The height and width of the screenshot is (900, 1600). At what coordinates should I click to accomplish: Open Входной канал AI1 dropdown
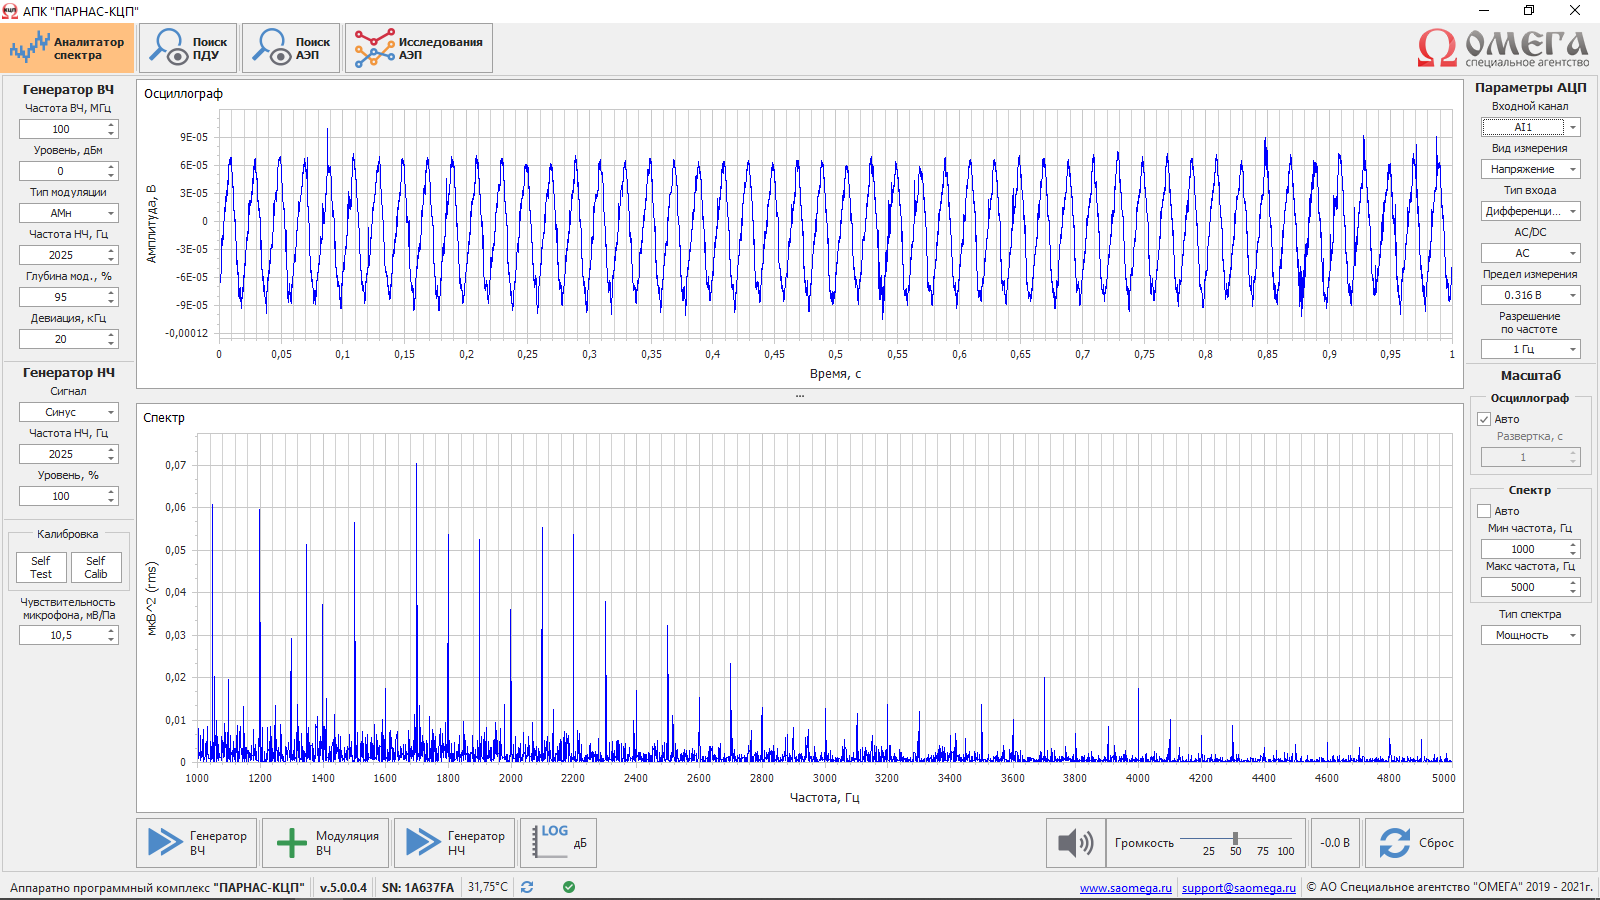[1530, 127]
